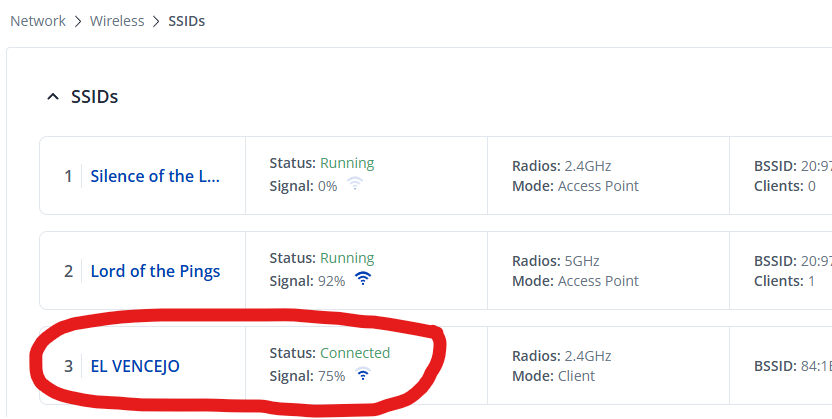Click the SSIDs section heading
The width and height of the screenshot is (832, 419).
click(x=95, y=97)
